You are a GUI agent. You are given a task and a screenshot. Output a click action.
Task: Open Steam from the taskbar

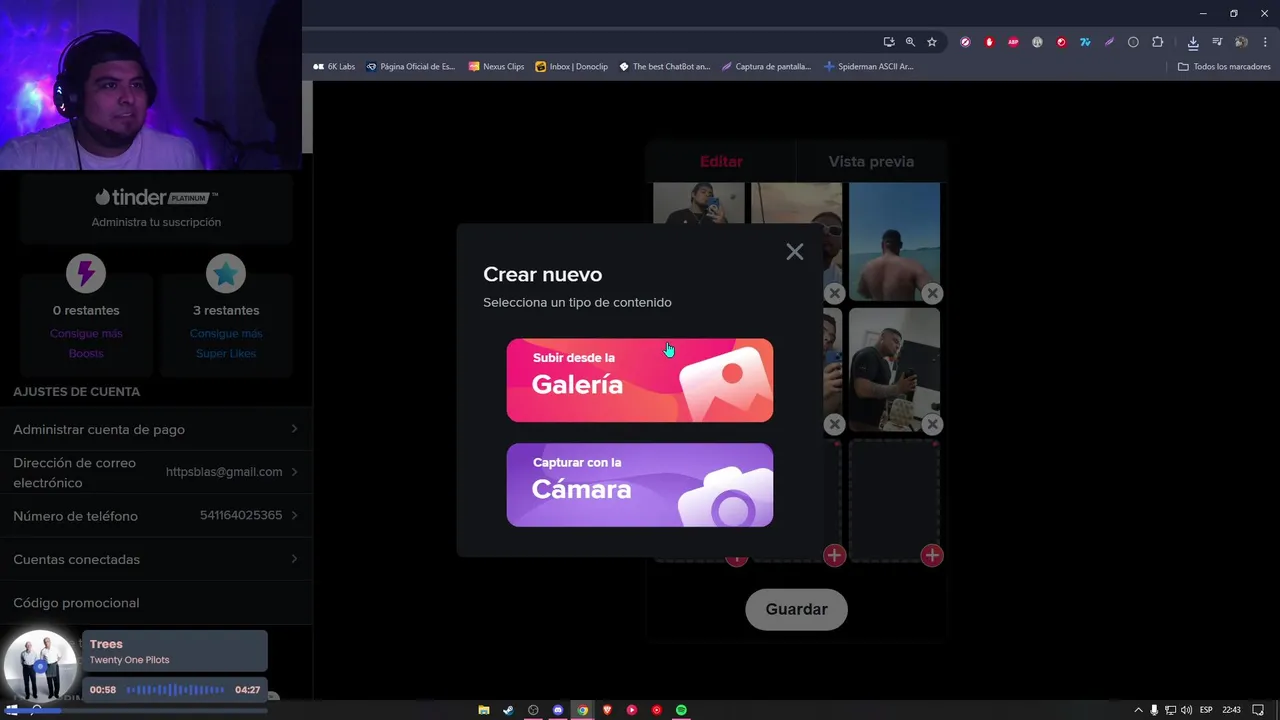[508, 710]
